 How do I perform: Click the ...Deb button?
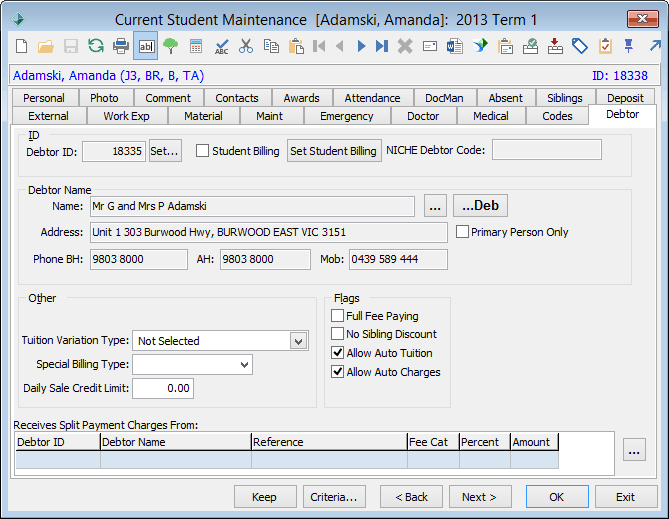[x=480, y=206]
